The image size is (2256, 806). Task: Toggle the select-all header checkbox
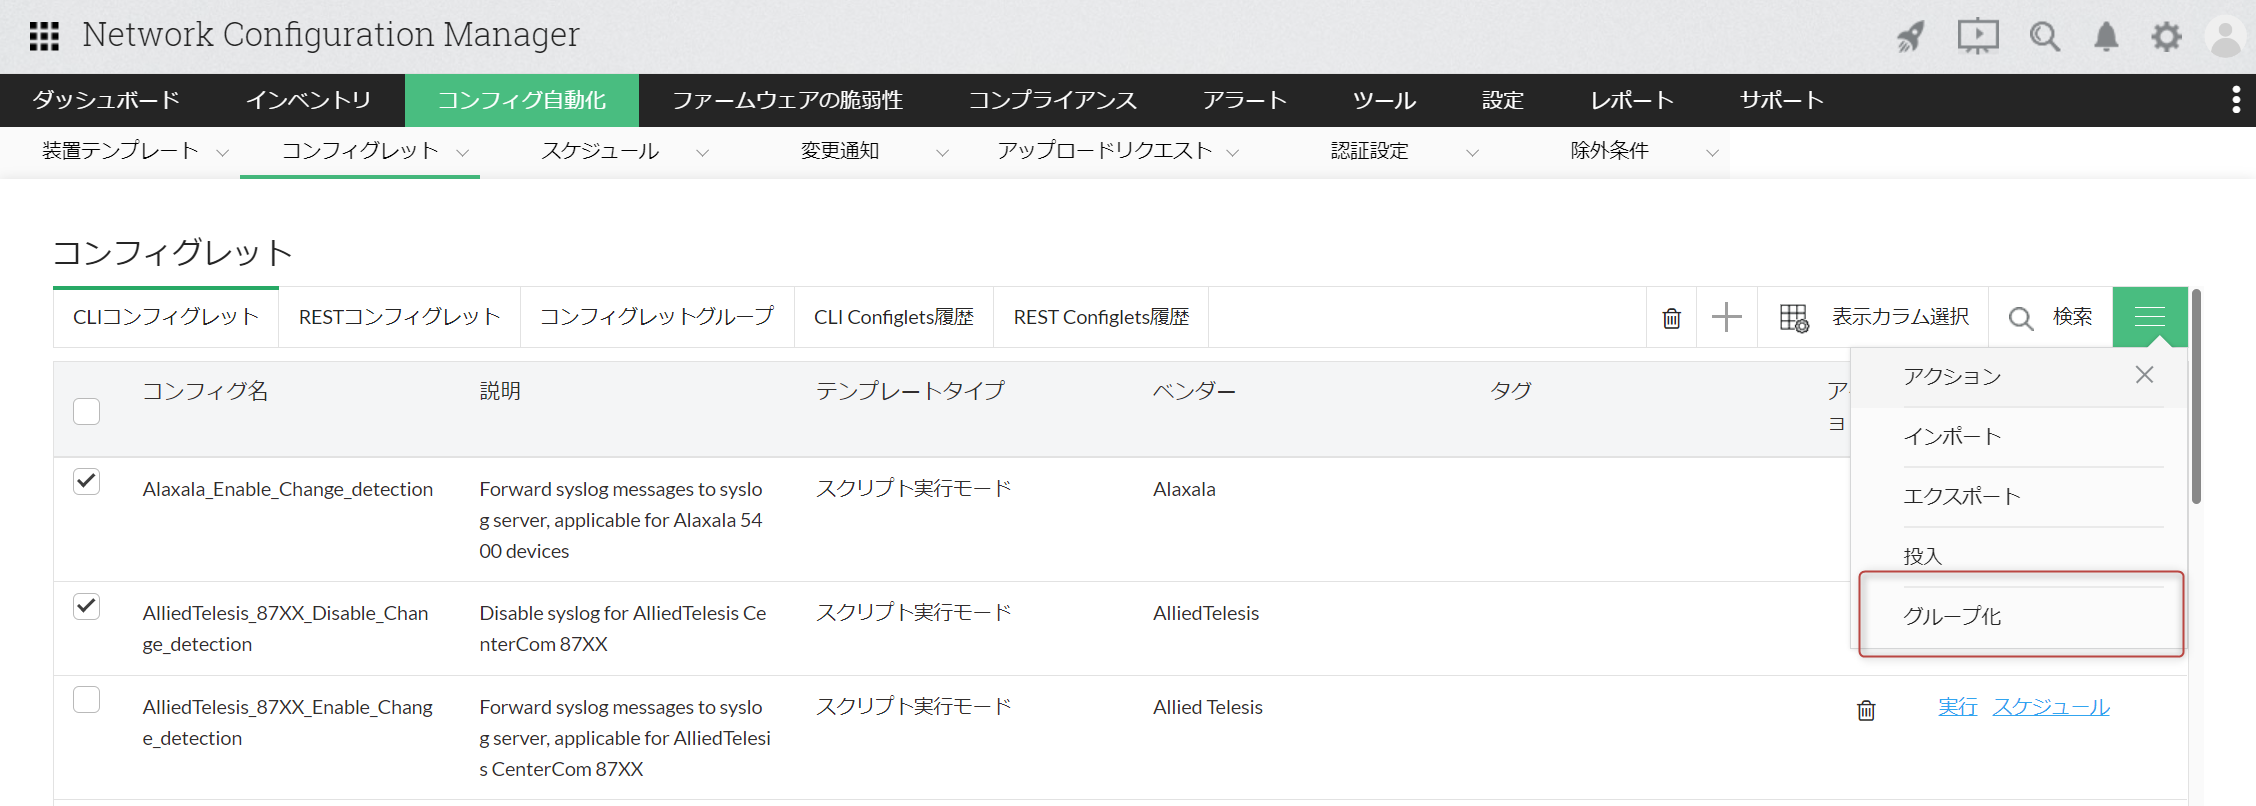coord(87,411)
